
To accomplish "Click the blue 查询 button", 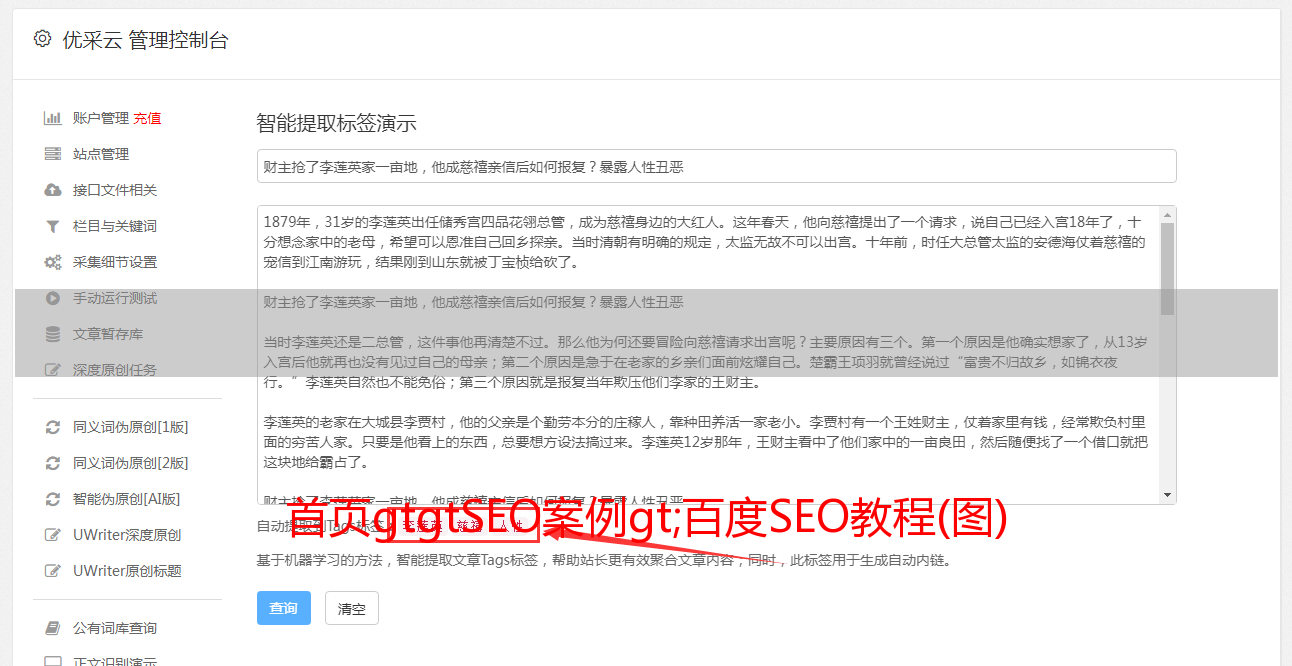I will tap(284, 608).
